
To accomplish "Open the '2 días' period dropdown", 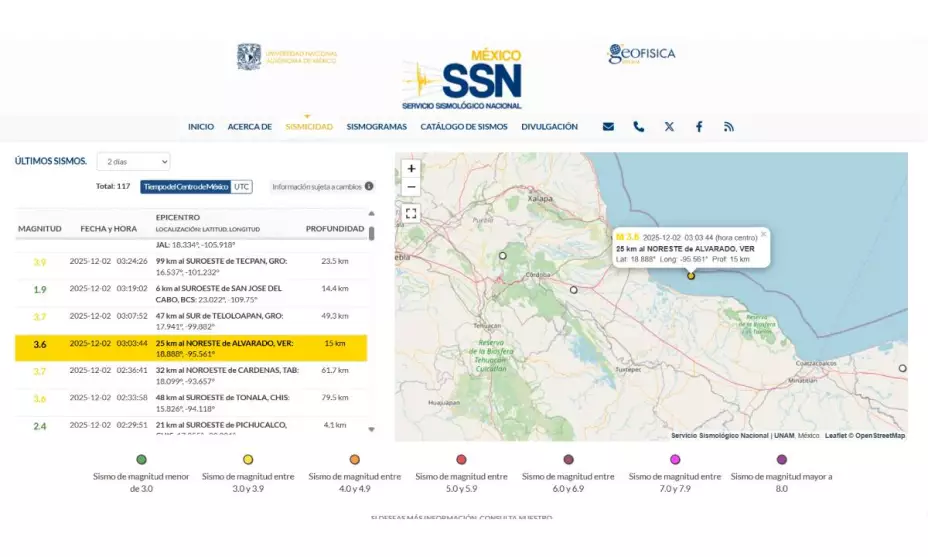I will pos(134,162).
